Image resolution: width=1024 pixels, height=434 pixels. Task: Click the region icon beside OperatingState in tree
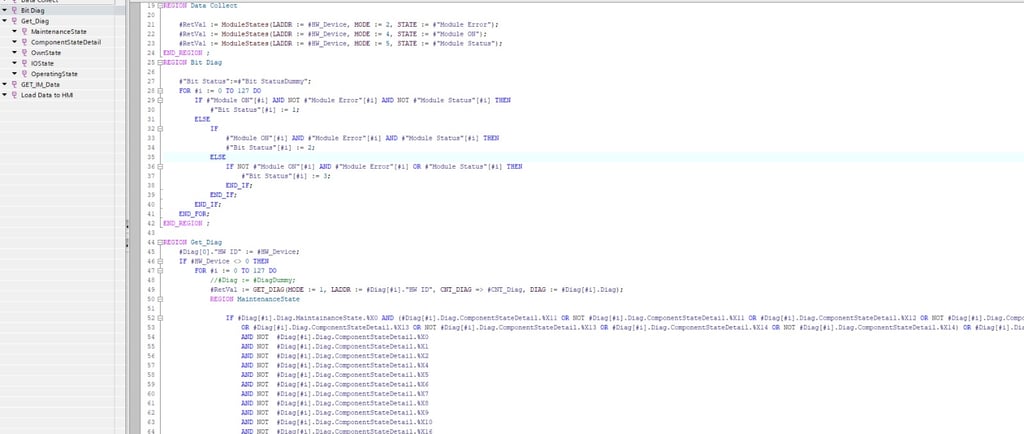coord(24,74)
